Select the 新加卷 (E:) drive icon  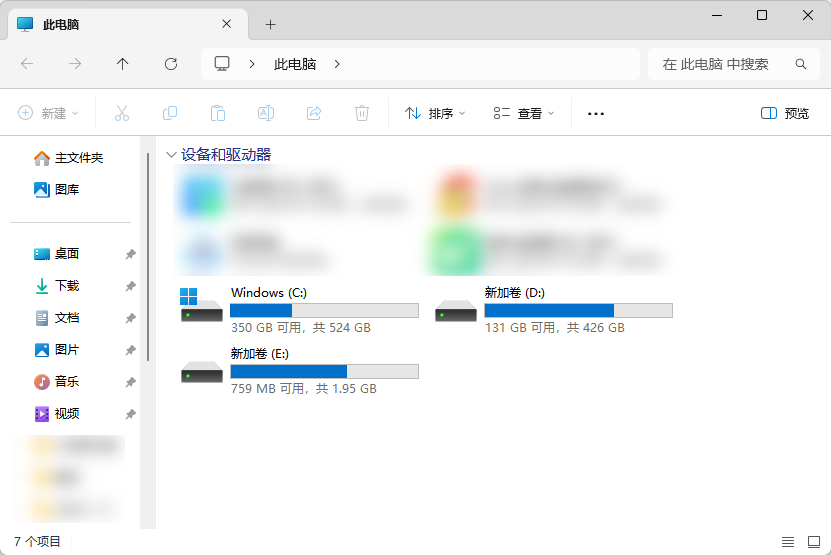point(201,372)
